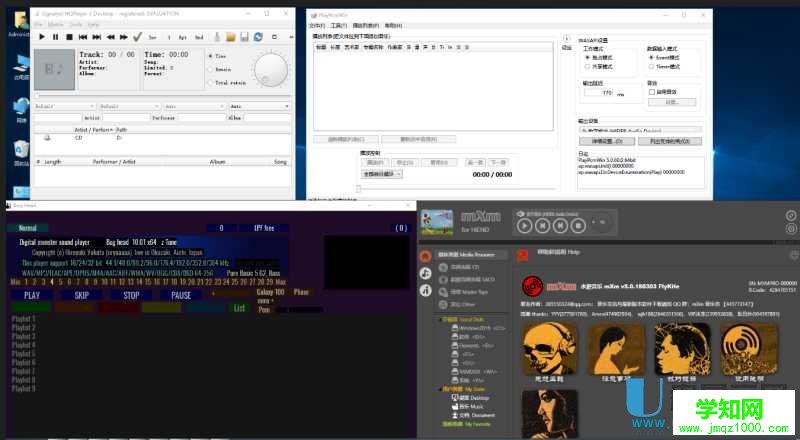
Task: Click PLAY in Bug head player
Action: point(32,295)
